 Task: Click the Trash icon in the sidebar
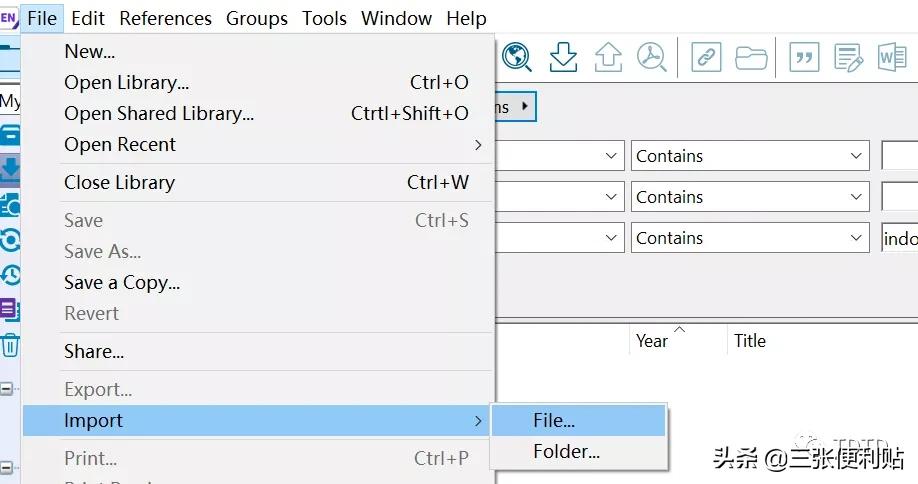pyautogui.click(x=10, y=346)
